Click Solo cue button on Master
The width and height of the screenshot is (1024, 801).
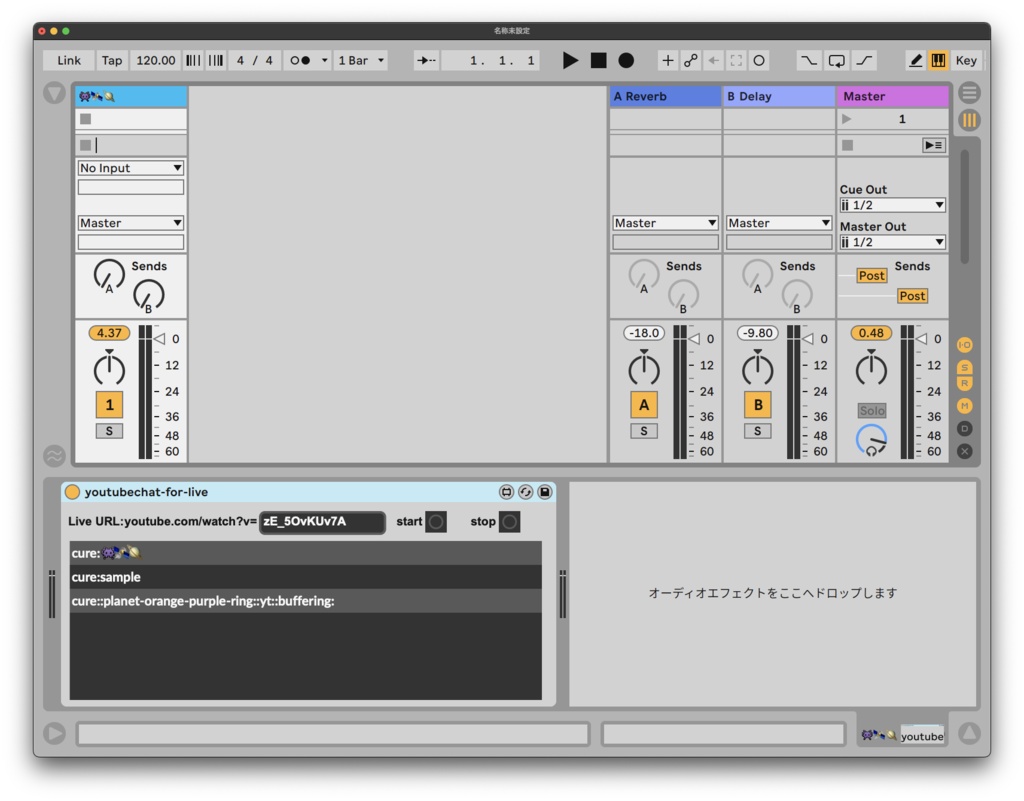coord(872,411)
